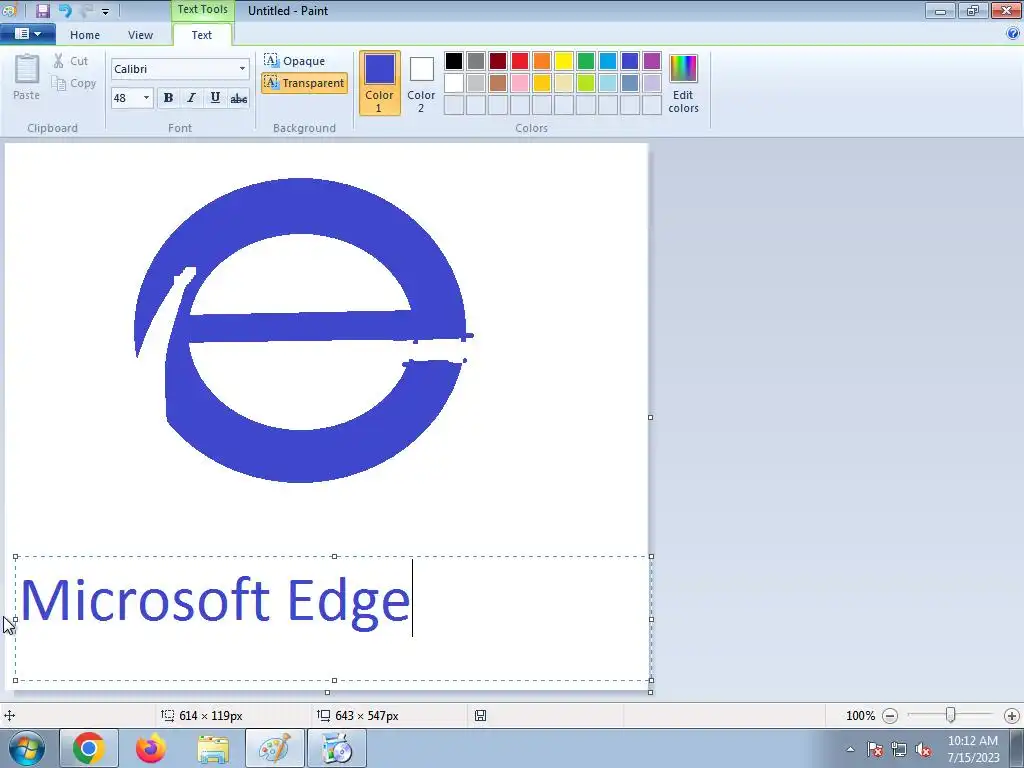Image resolution: width=1024 pixels, height=768 pixels.
Task: Click the canvas right-edge resize handle
Action: [x=650, y=417]
